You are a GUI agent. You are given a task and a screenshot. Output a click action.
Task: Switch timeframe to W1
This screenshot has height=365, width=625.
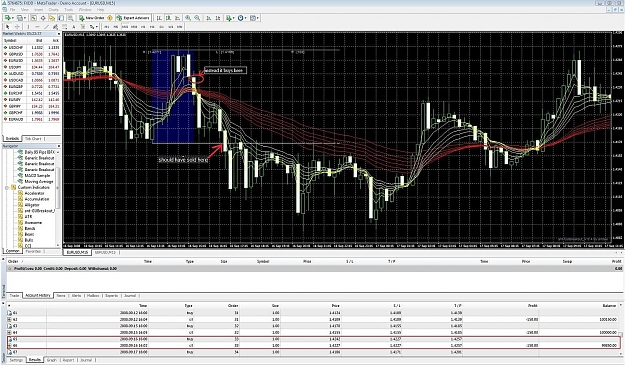pos(171,27)
